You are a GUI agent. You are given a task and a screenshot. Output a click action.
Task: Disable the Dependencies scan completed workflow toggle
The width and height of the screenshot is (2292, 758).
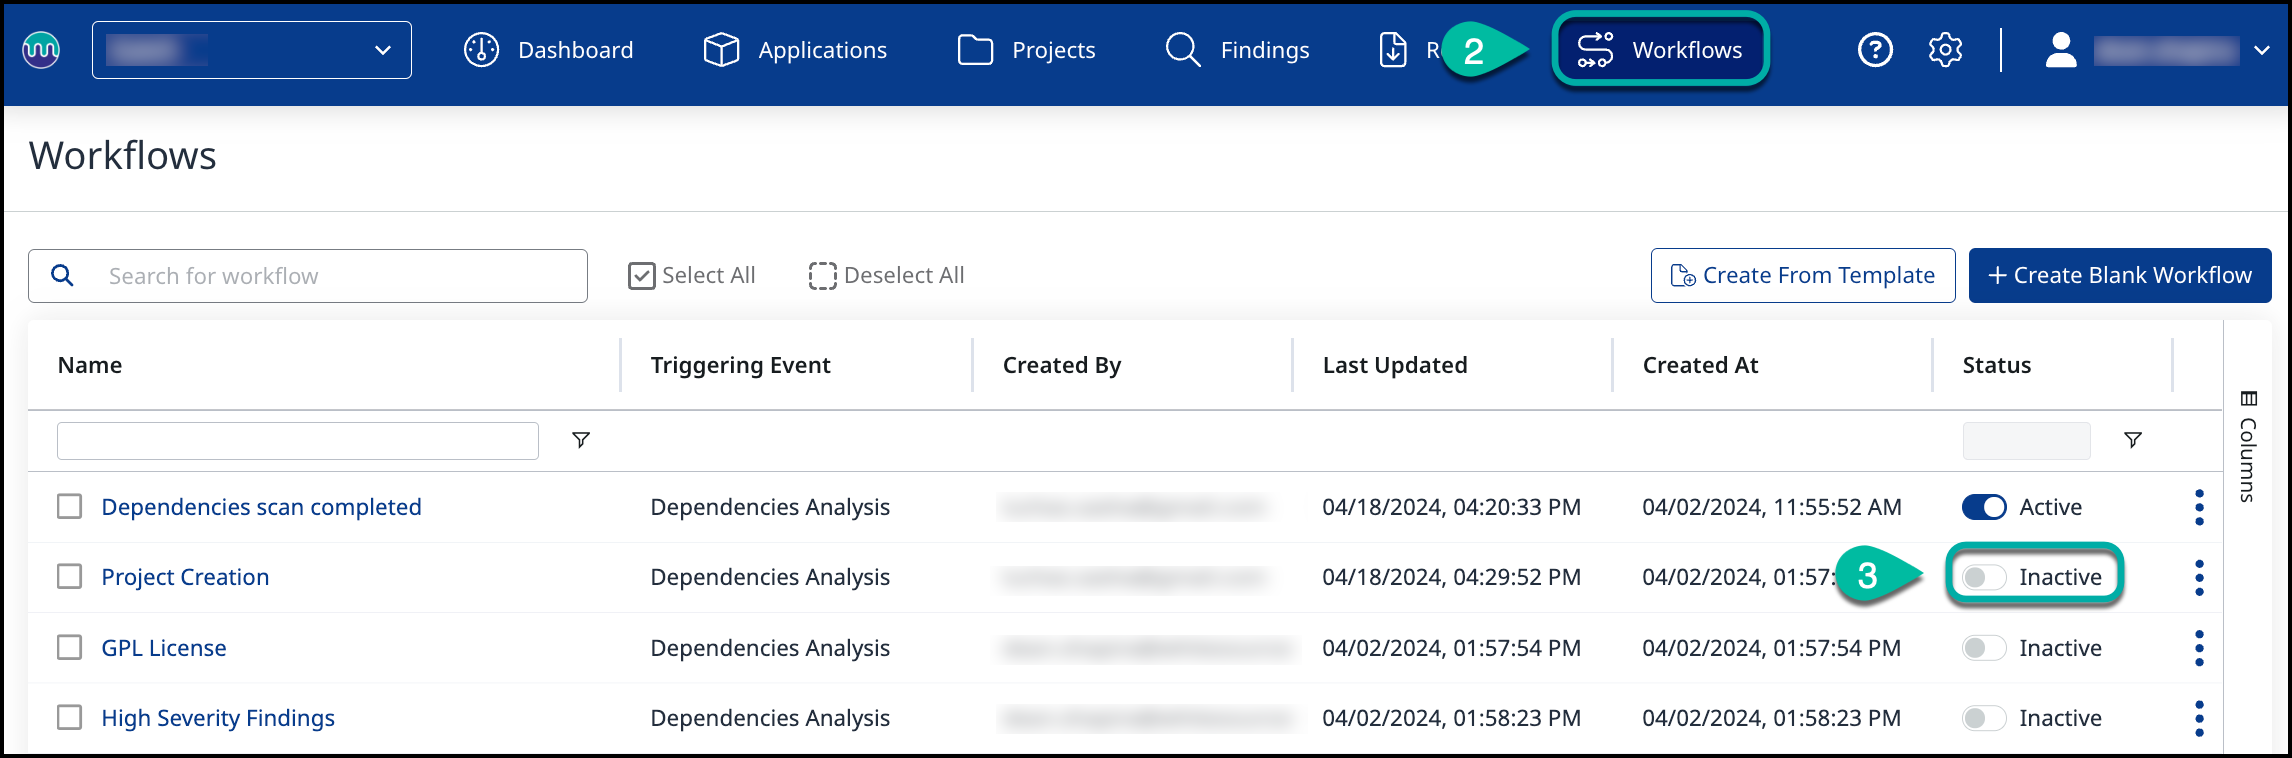point(1983,507)
